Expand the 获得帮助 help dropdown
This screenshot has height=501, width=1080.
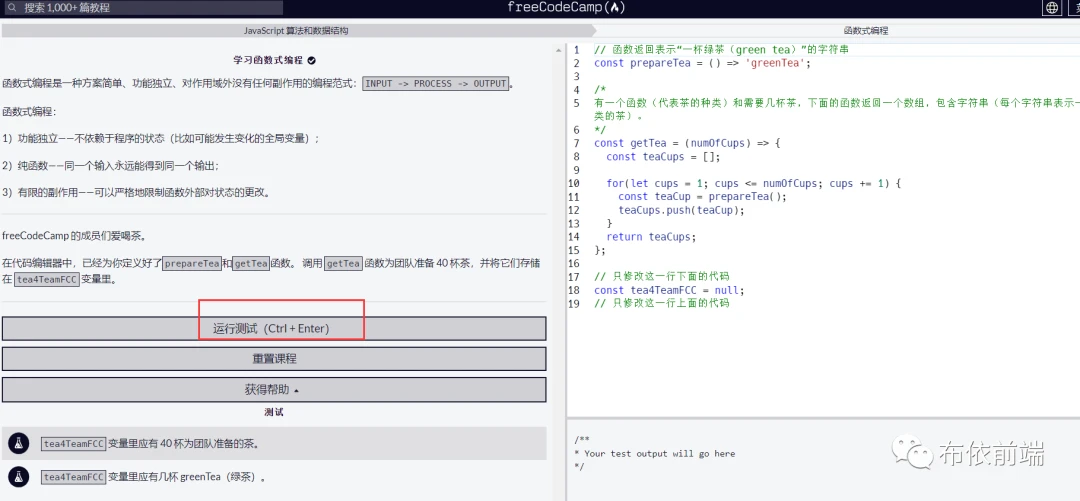pyautogui.click(x=274, y=389)
